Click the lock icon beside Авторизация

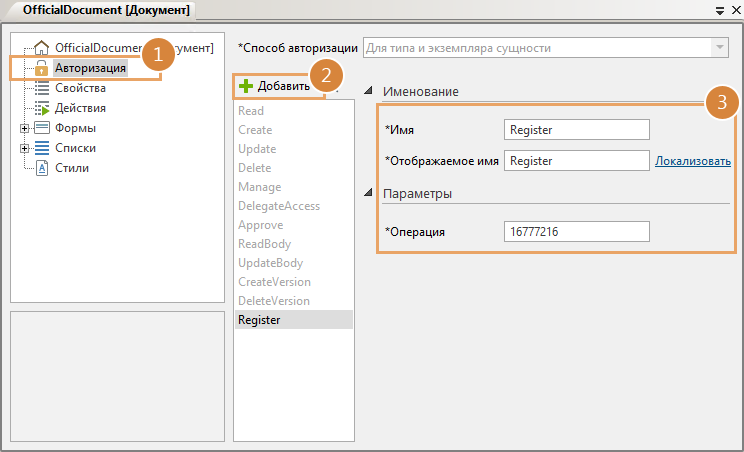pyautogui.click(x=42, y=68)
